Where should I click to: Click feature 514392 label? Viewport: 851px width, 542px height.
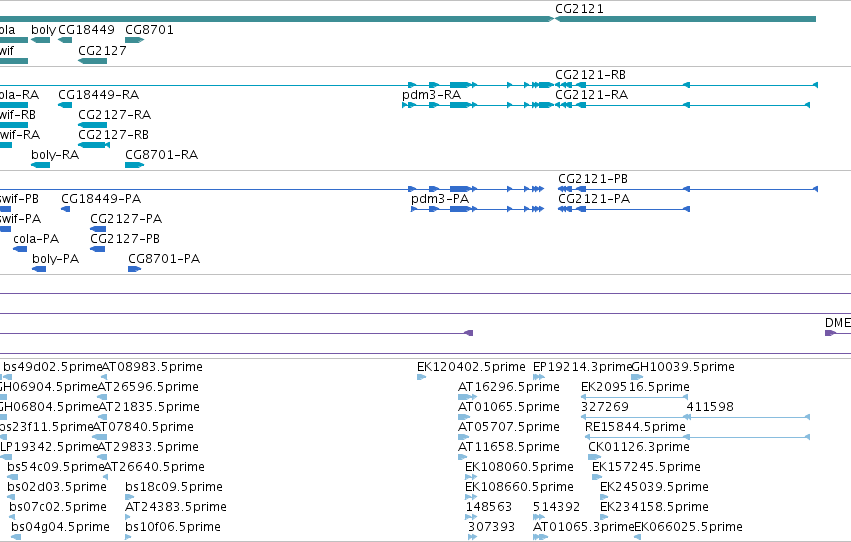click(556, 508)
